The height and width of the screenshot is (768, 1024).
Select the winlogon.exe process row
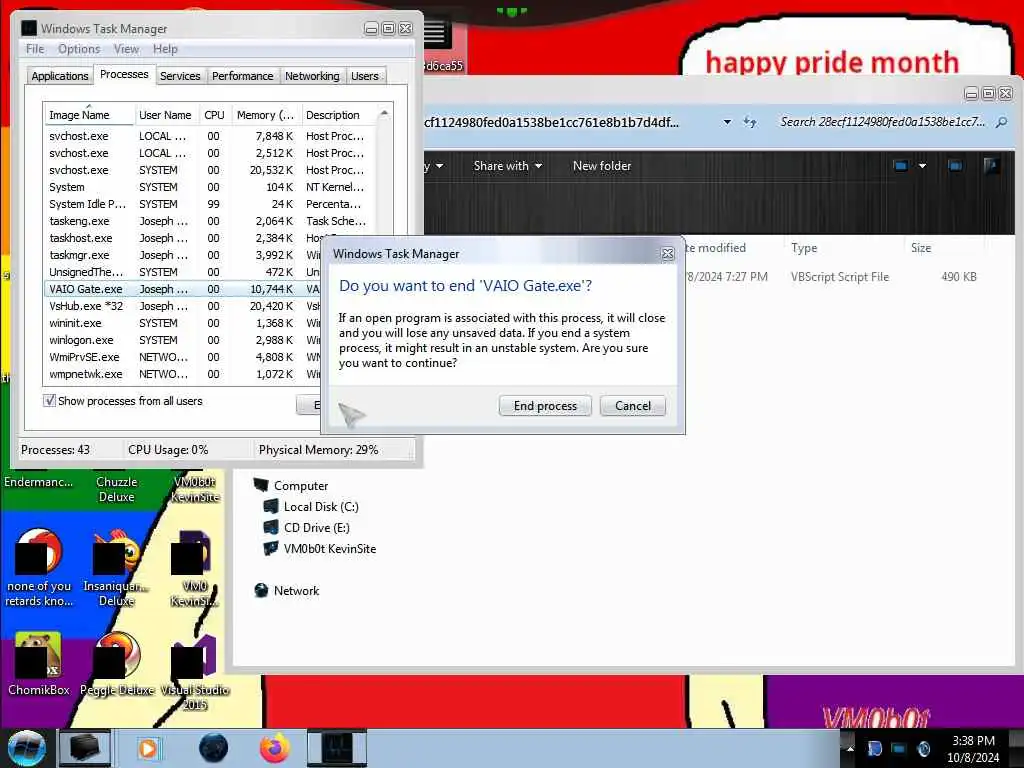(x=184, y=340)
